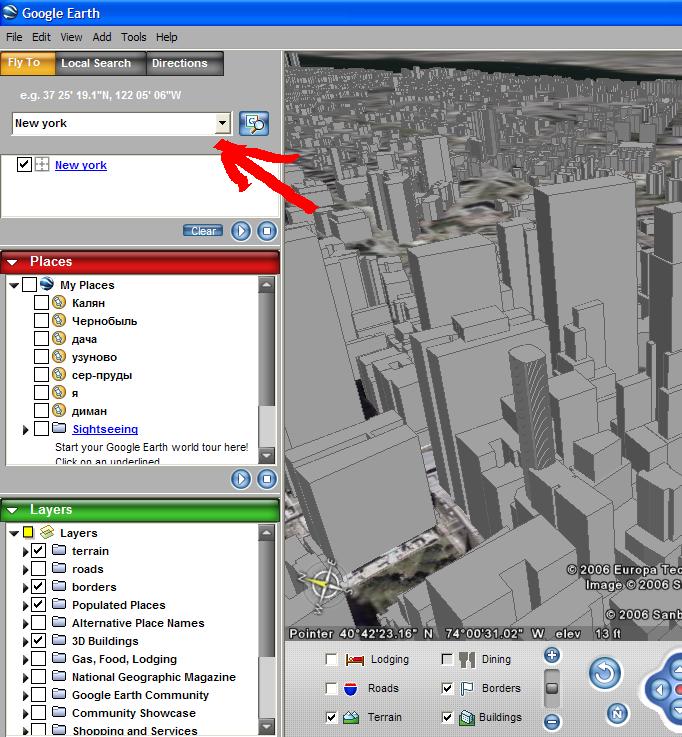Open the New york search result link
This screenshot has height=737, width=682.
[x=81, y=165]
